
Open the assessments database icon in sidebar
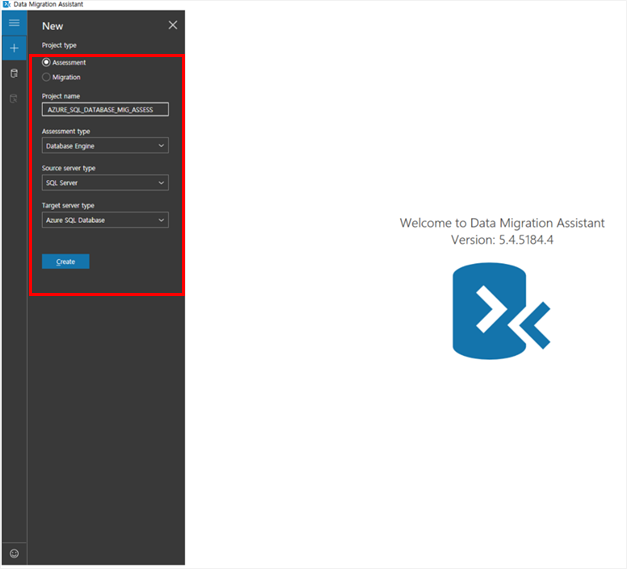click(x=14, y=73)
